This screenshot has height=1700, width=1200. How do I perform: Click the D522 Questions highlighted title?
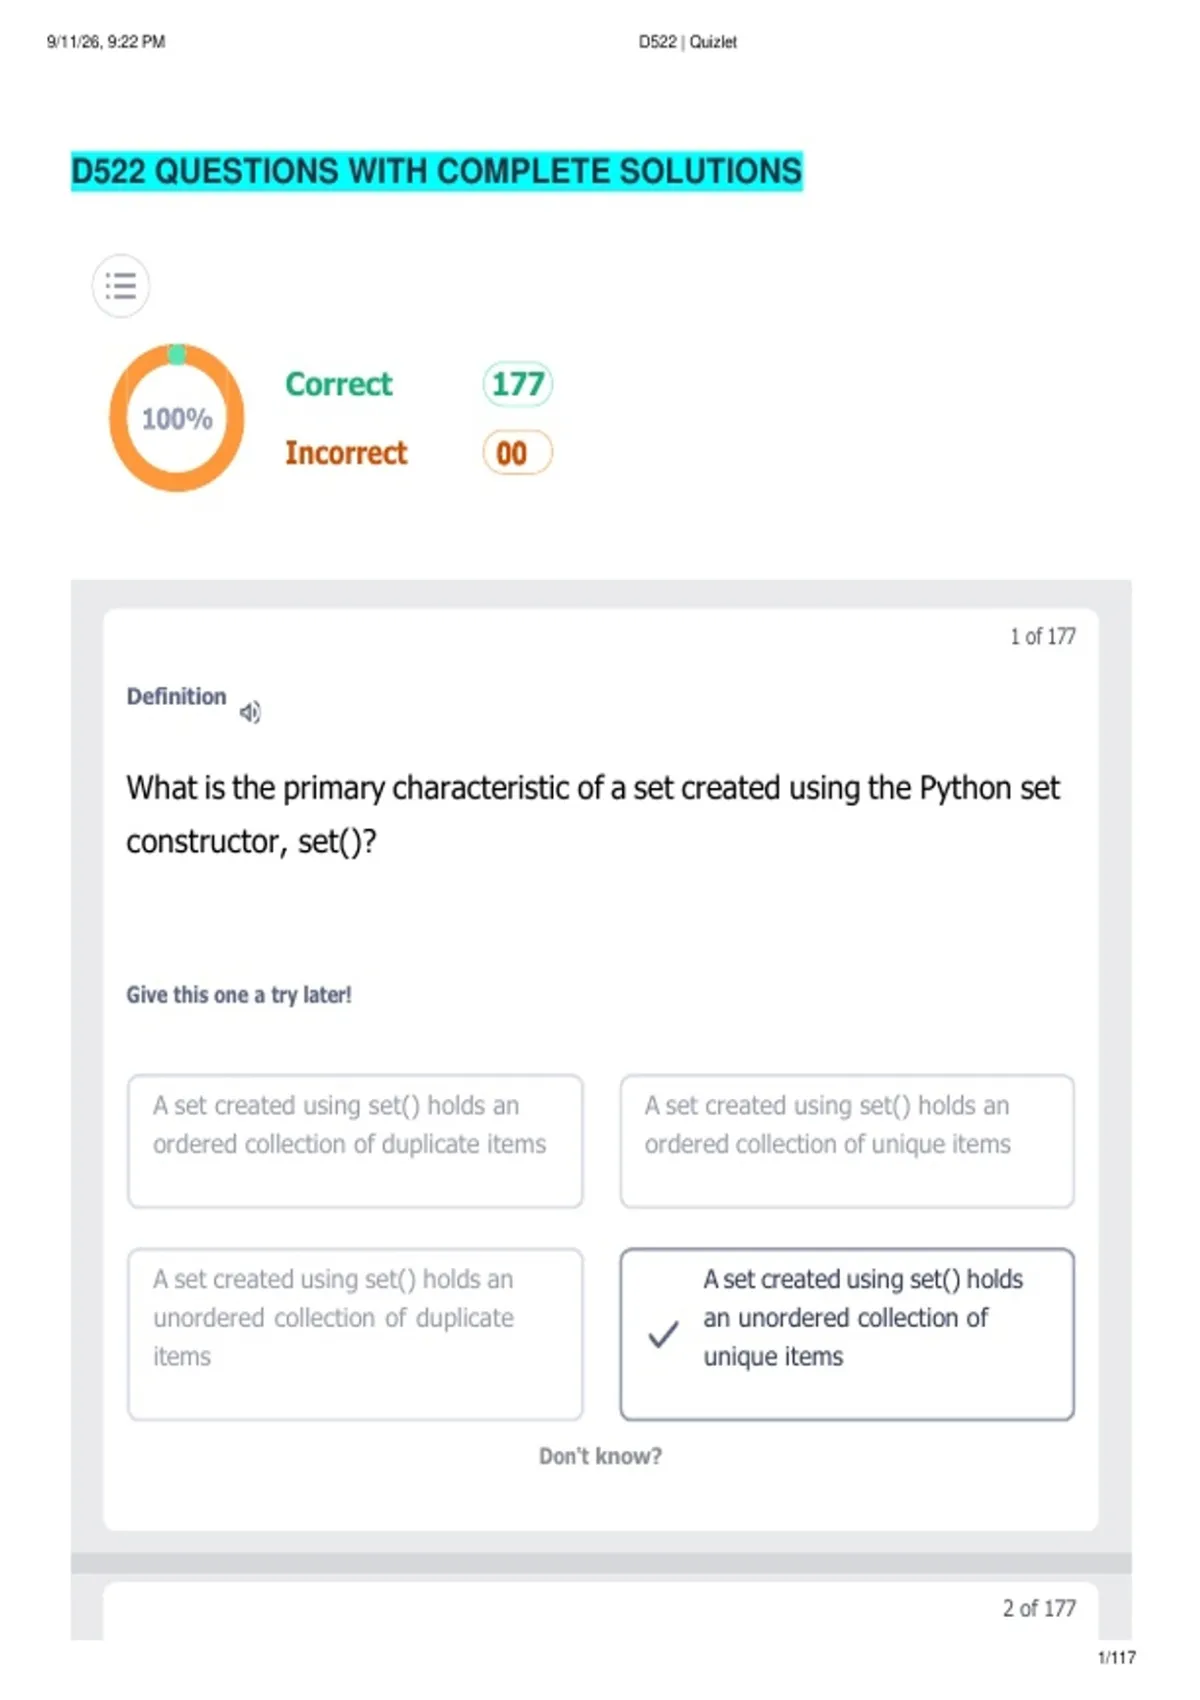click(437, 171)
